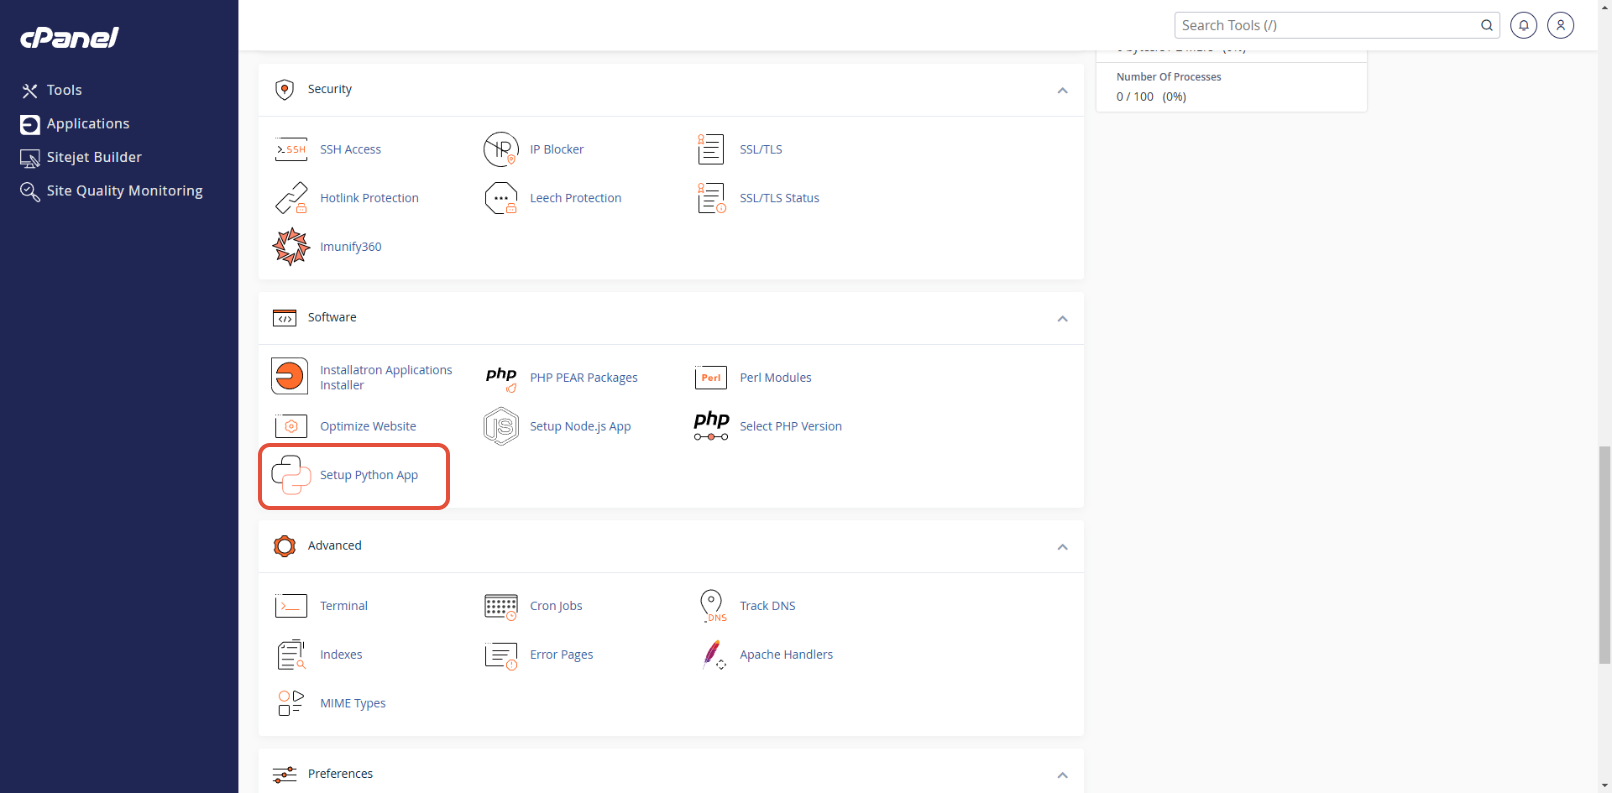Open the SSH Access icon

(291, 150)
